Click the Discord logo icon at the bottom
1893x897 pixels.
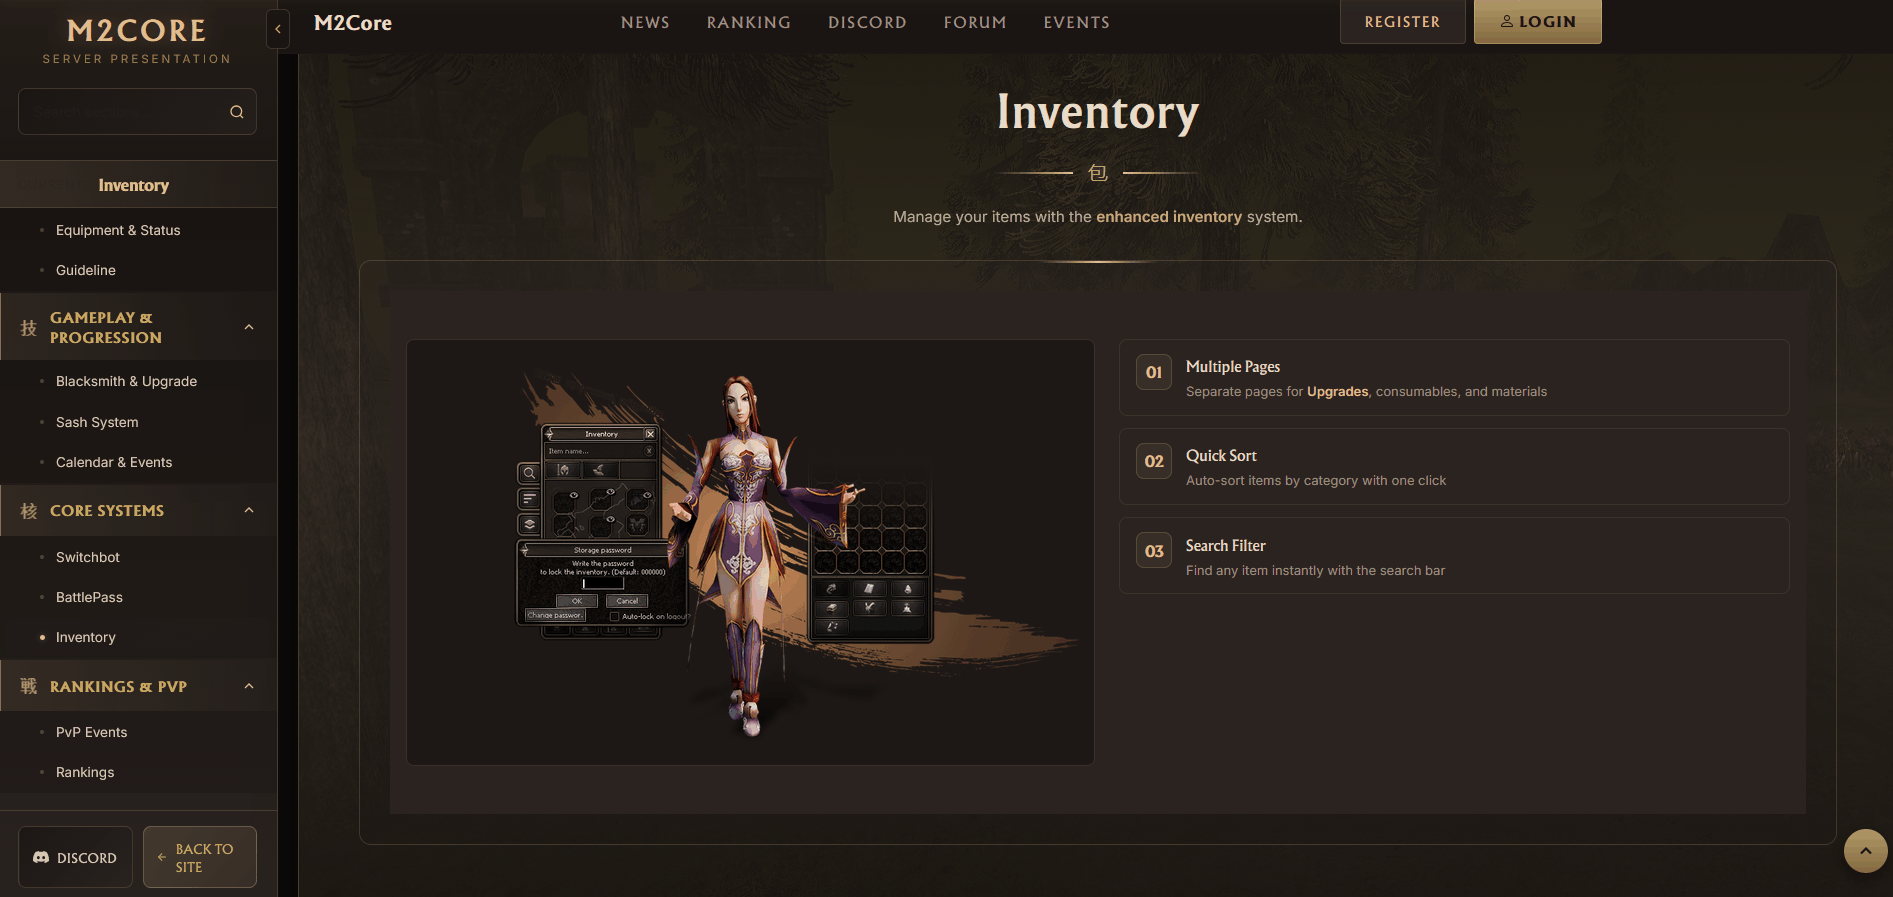[41, 858]
